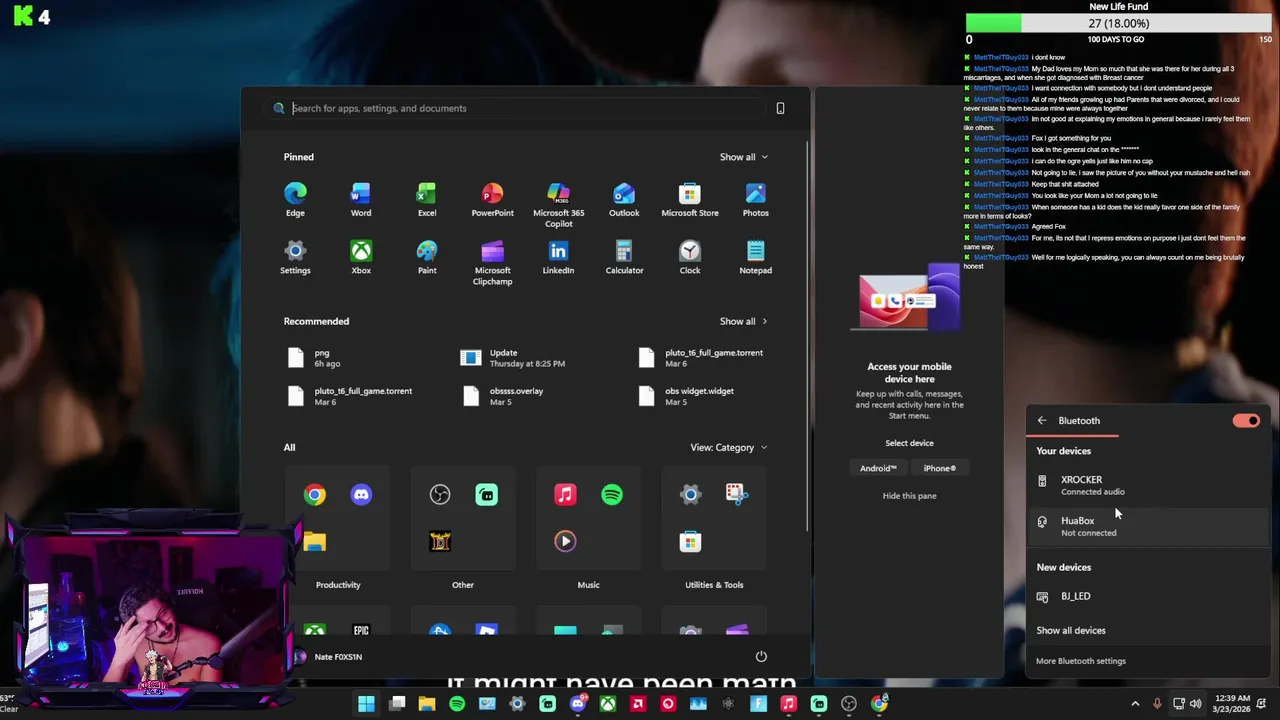
Task: Open the pinned Calculator app
Action: point(624,257)
